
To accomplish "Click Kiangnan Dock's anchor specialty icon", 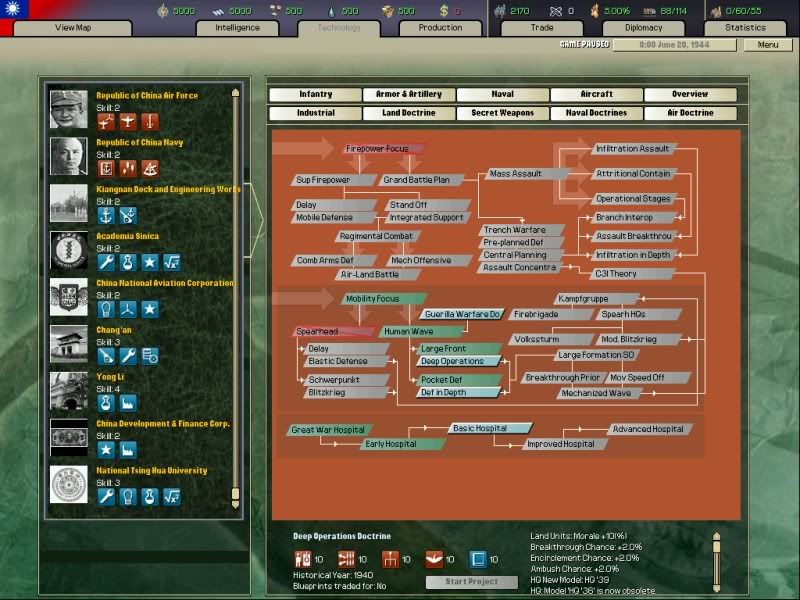I will click(106, 215).
